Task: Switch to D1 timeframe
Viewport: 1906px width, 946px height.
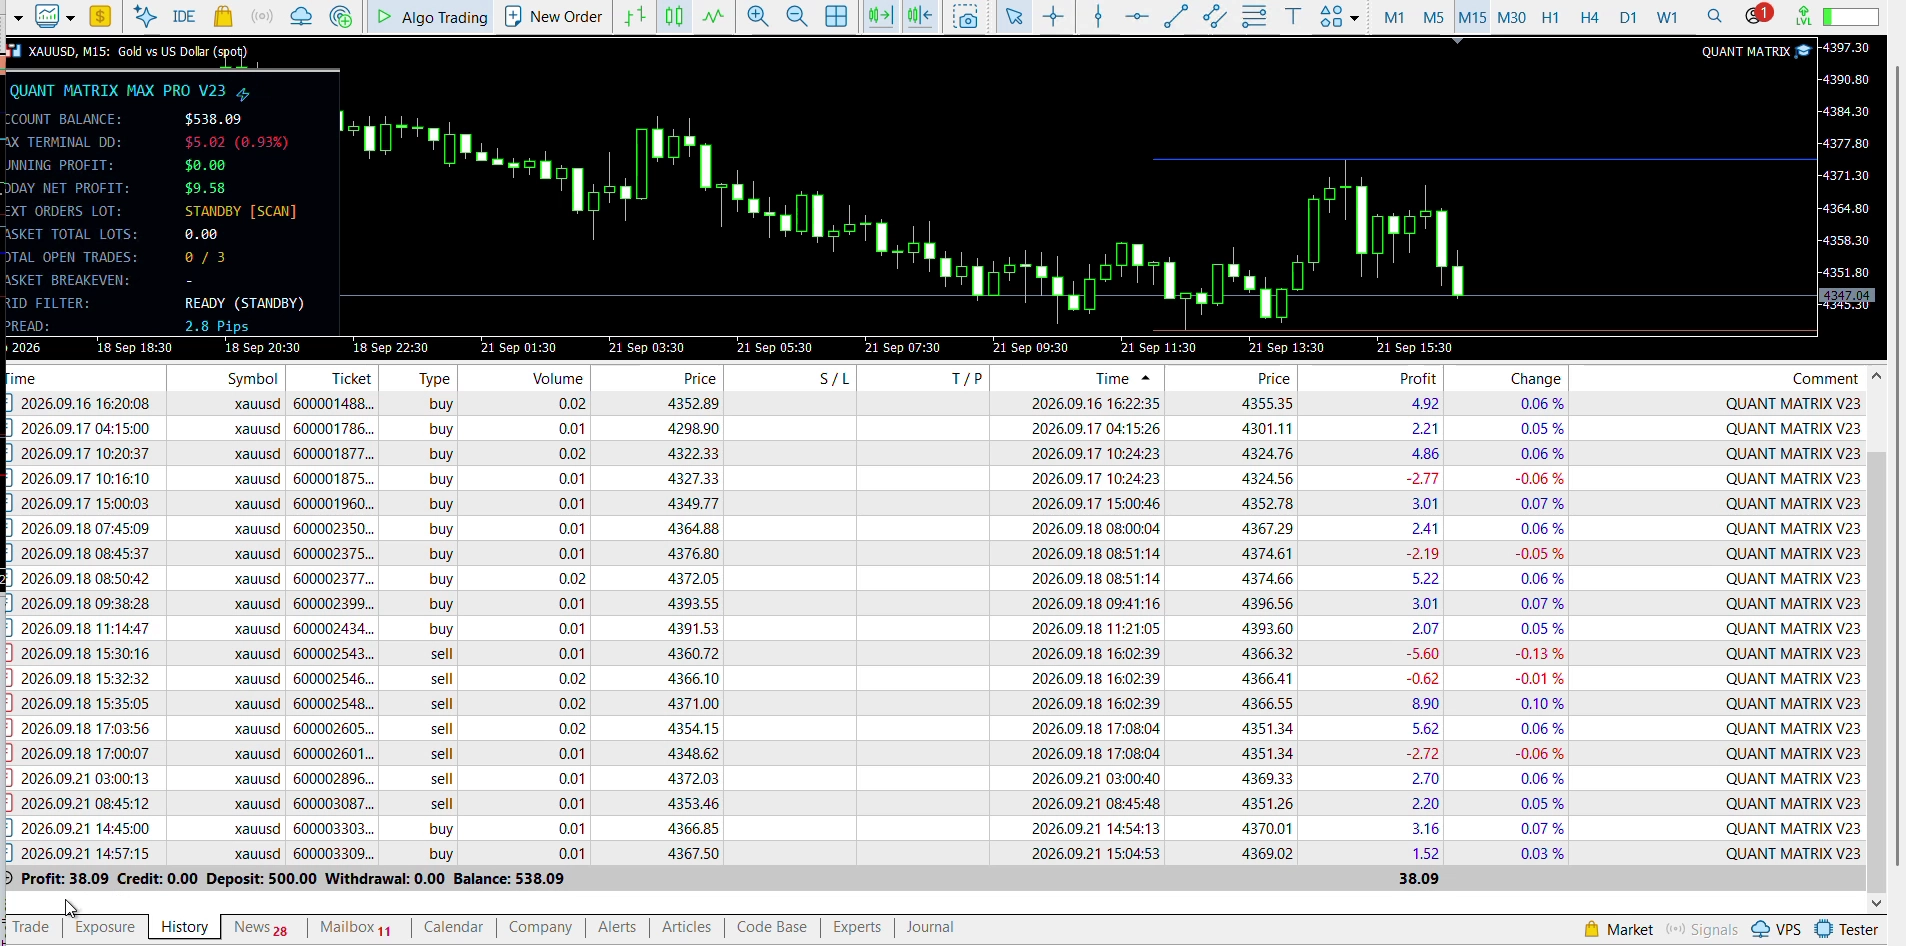Action: coord(1628,17)
